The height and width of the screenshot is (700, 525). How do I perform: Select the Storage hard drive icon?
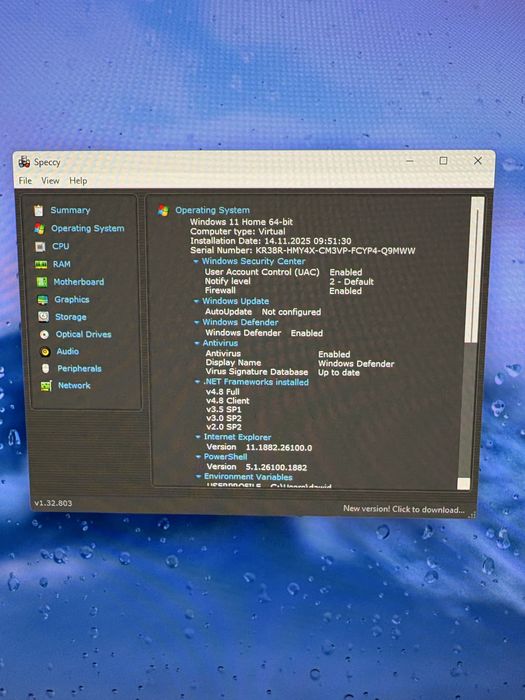[x=43, y=317]
